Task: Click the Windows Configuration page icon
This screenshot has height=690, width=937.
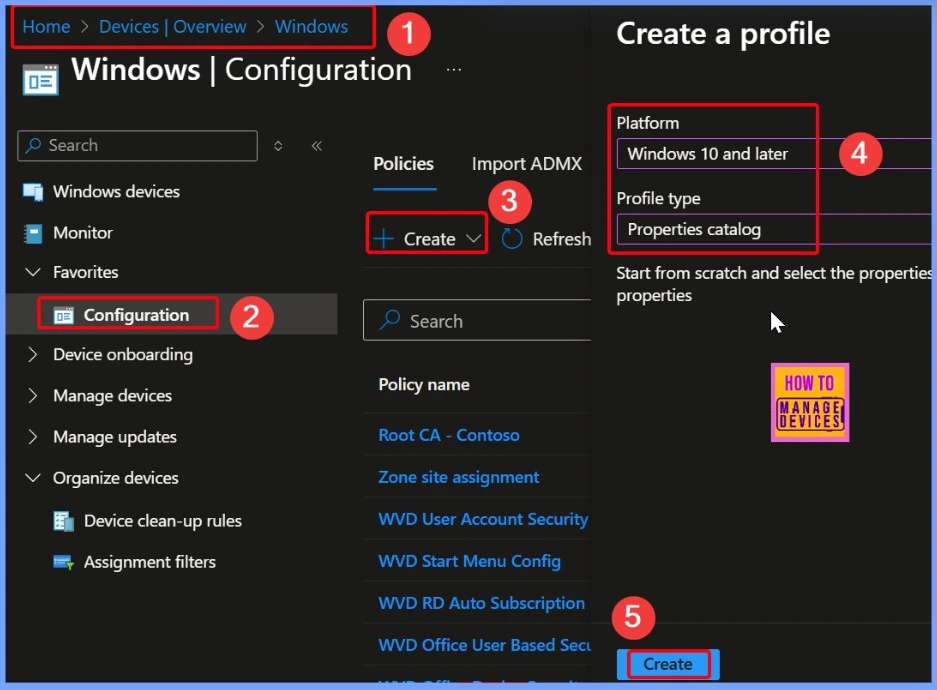Action: pos(40,80)
